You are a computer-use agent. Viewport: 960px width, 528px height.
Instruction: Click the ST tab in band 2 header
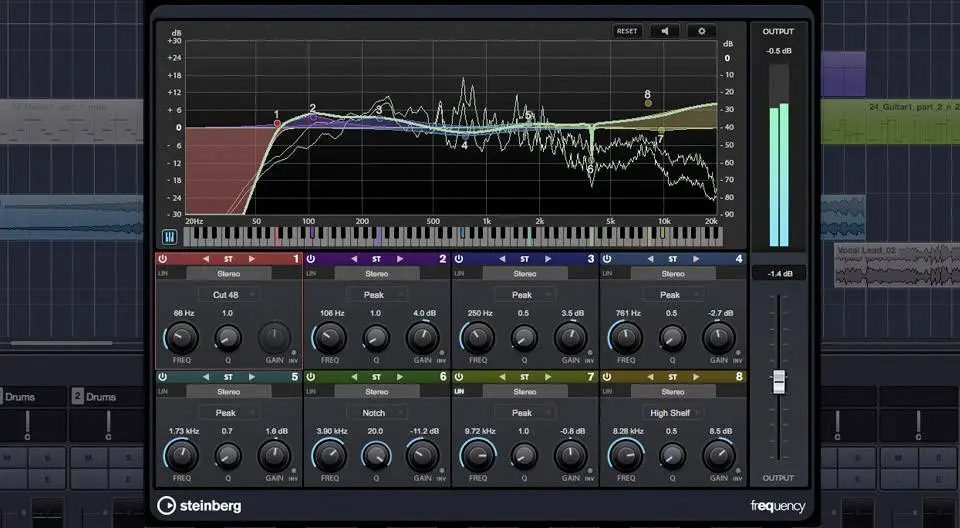click(377, 259)
